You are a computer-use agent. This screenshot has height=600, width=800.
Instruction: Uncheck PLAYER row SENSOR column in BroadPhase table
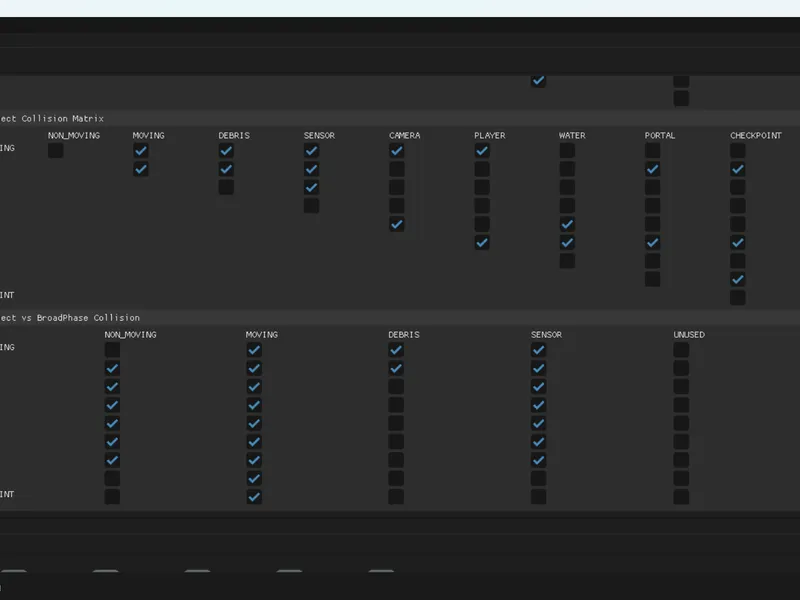coord(538,442)
